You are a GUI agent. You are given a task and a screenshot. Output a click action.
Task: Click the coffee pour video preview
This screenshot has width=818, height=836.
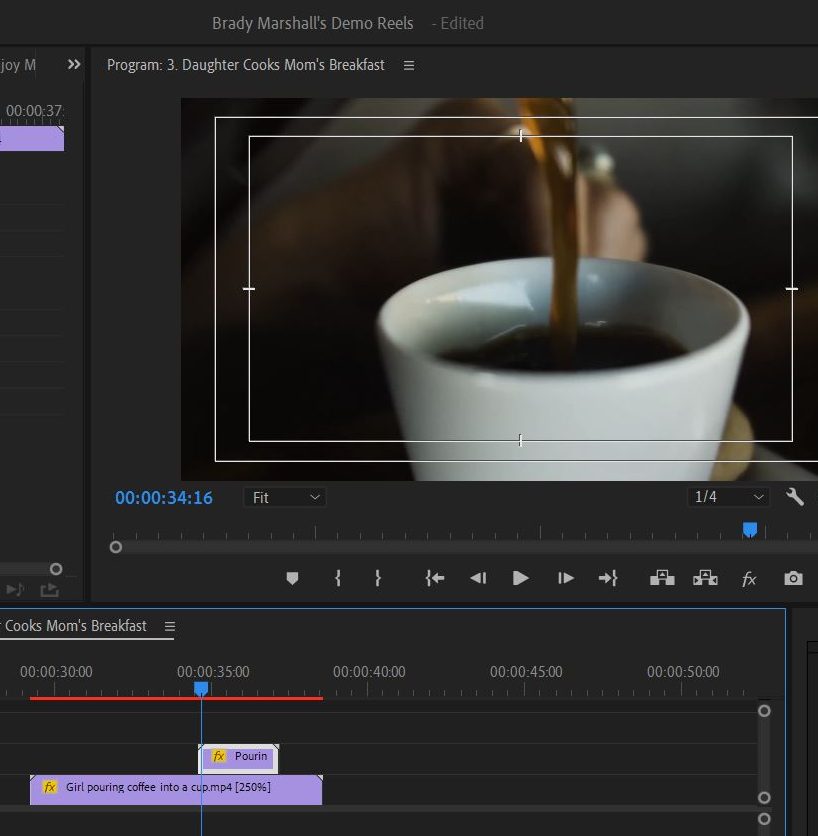coord(499,289)
